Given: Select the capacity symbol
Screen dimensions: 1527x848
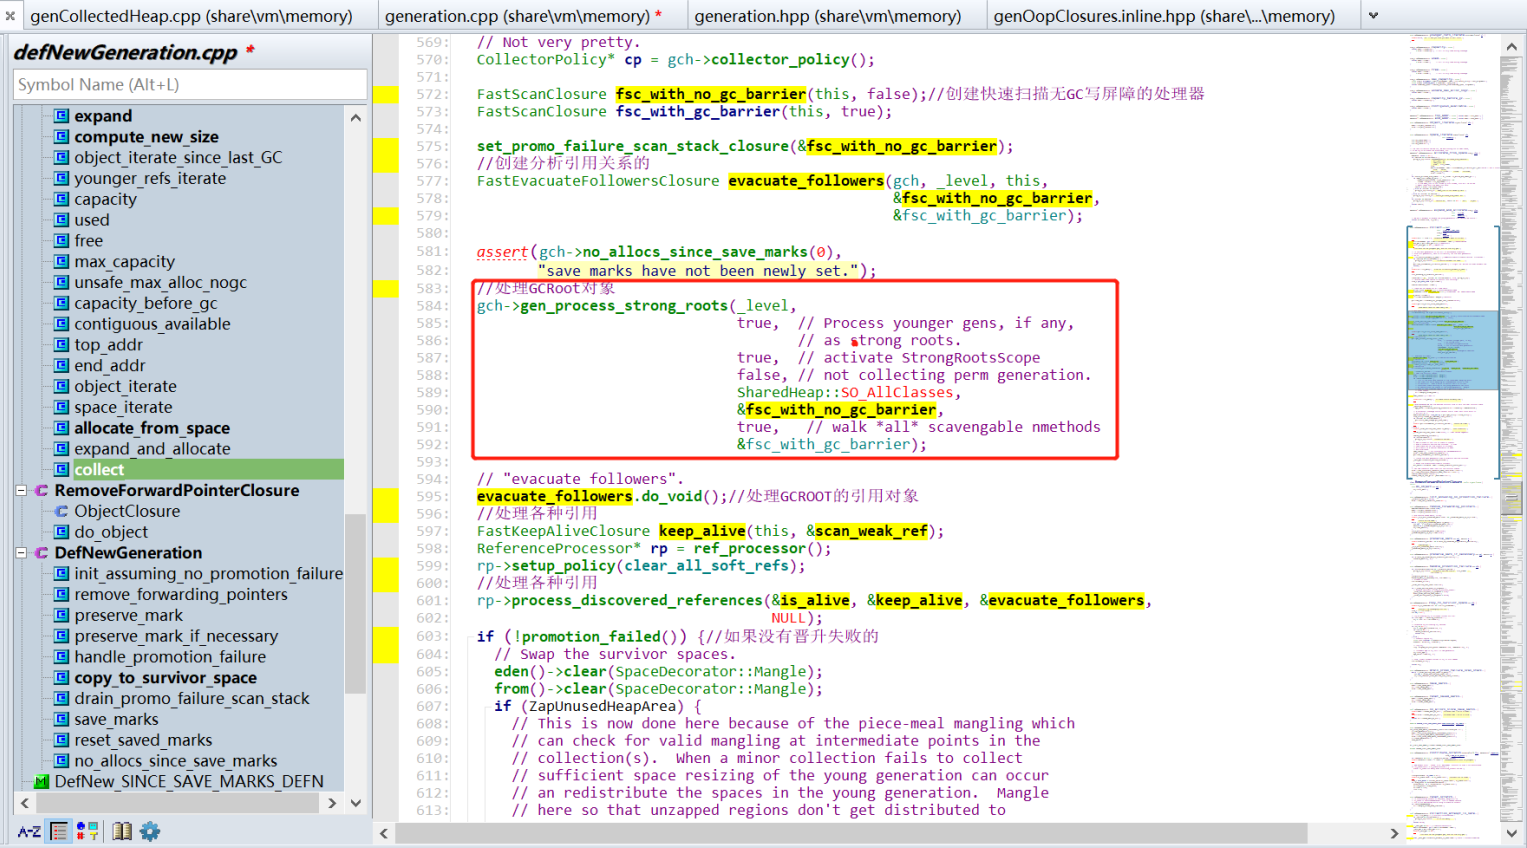Looking at the screenshot, I should 105,199.
